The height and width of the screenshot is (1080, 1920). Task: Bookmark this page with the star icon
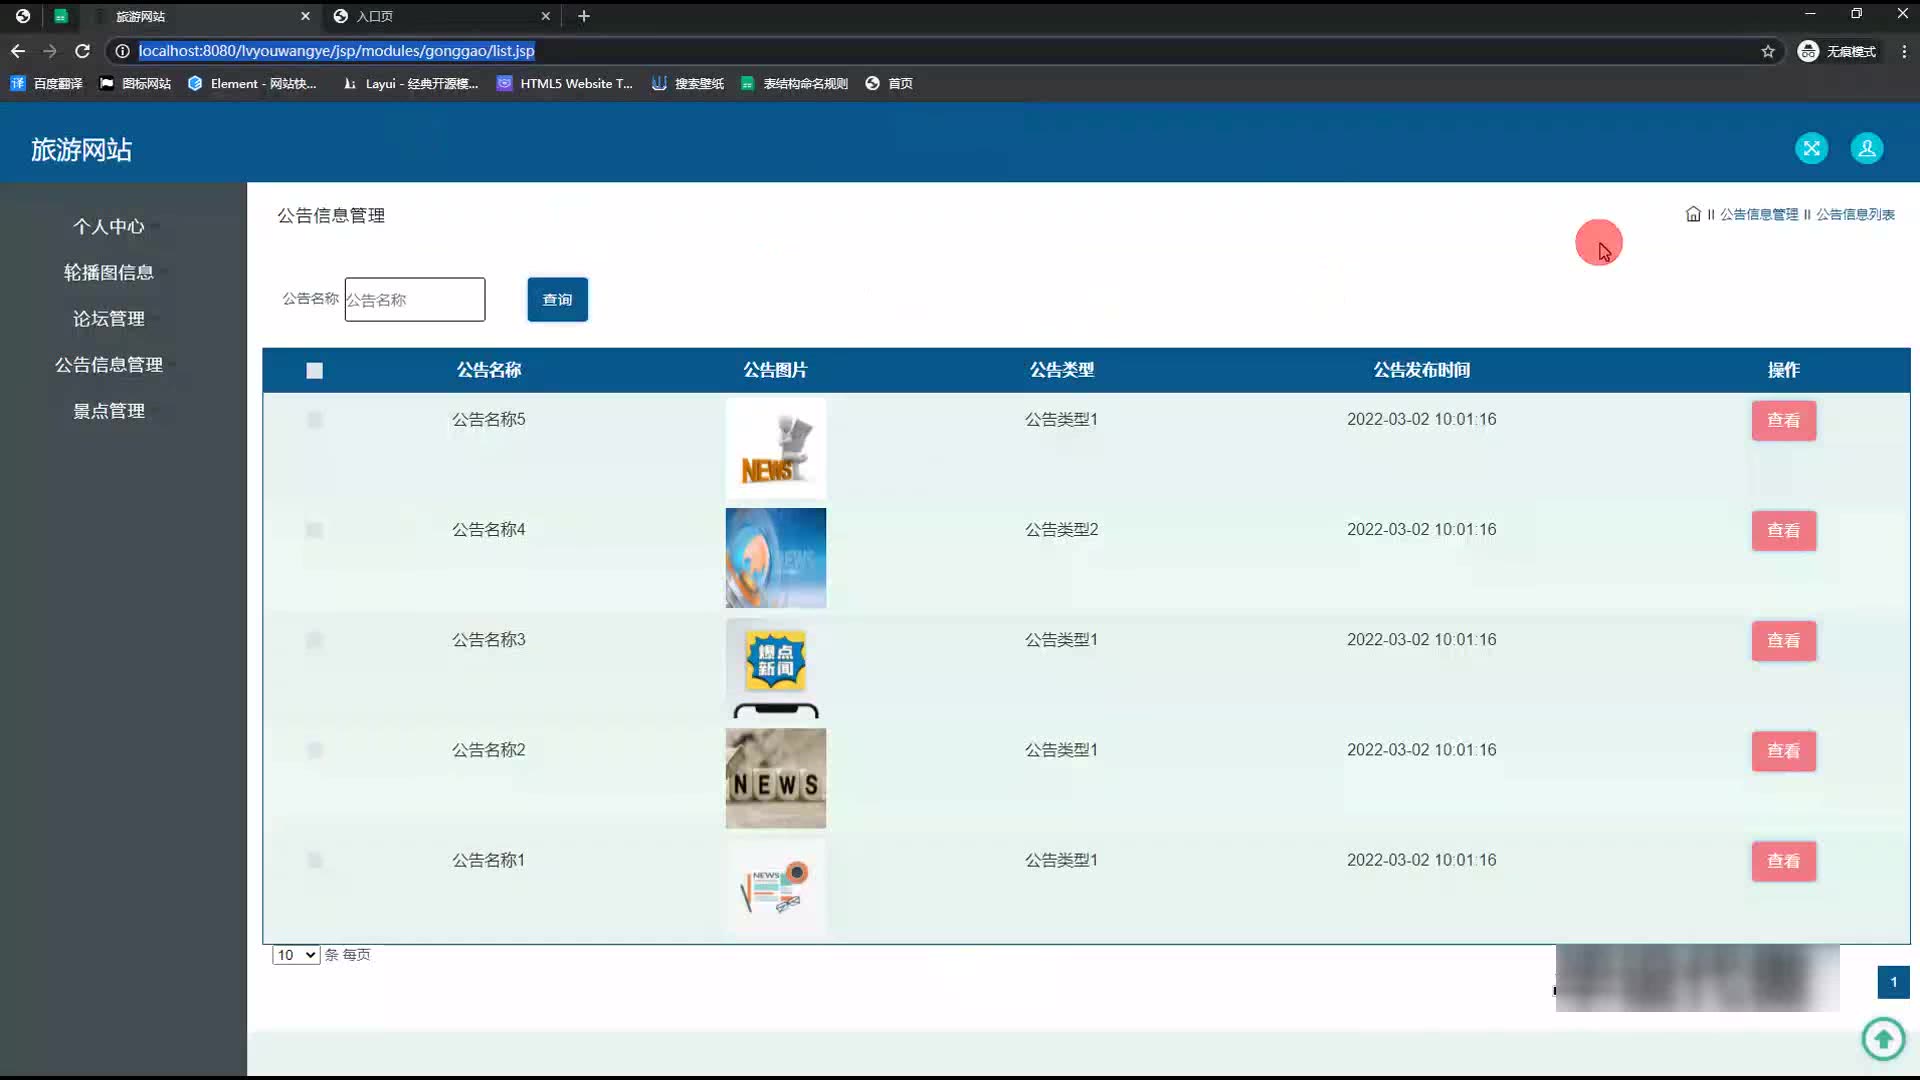point(1767,51)
